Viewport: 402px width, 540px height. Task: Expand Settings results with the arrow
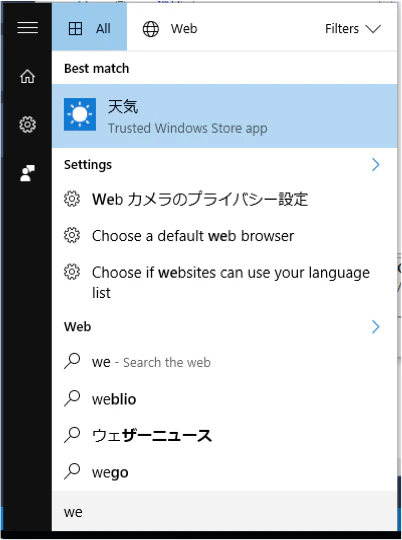point(375,165)
